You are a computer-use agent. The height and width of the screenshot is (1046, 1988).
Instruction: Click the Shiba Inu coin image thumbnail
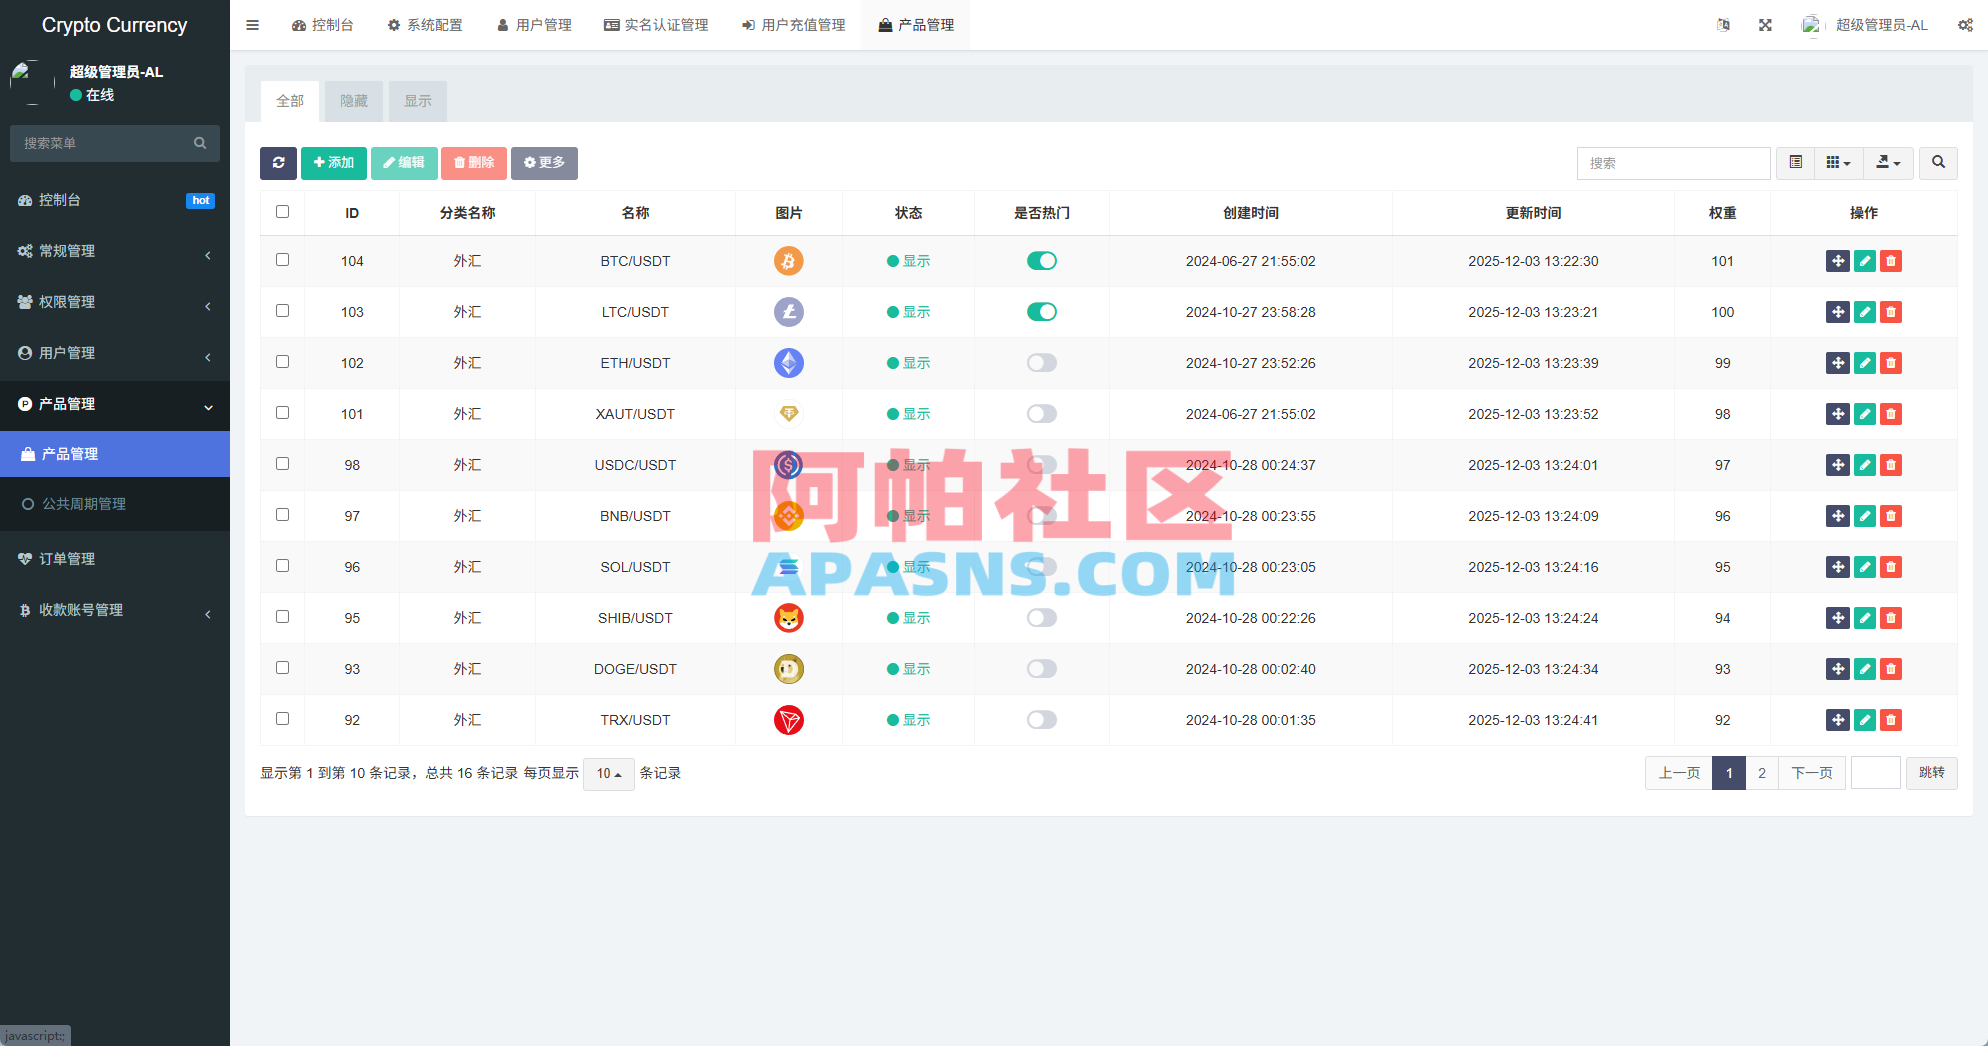pos(789,618)
